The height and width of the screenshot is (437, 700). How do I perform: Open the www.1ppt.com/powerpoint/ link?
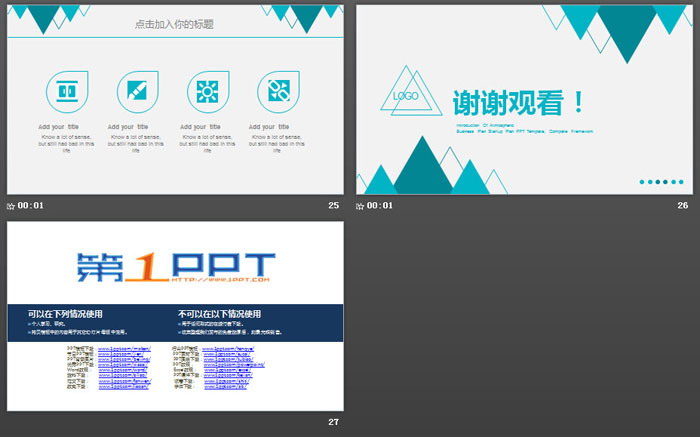coord(234,365)
